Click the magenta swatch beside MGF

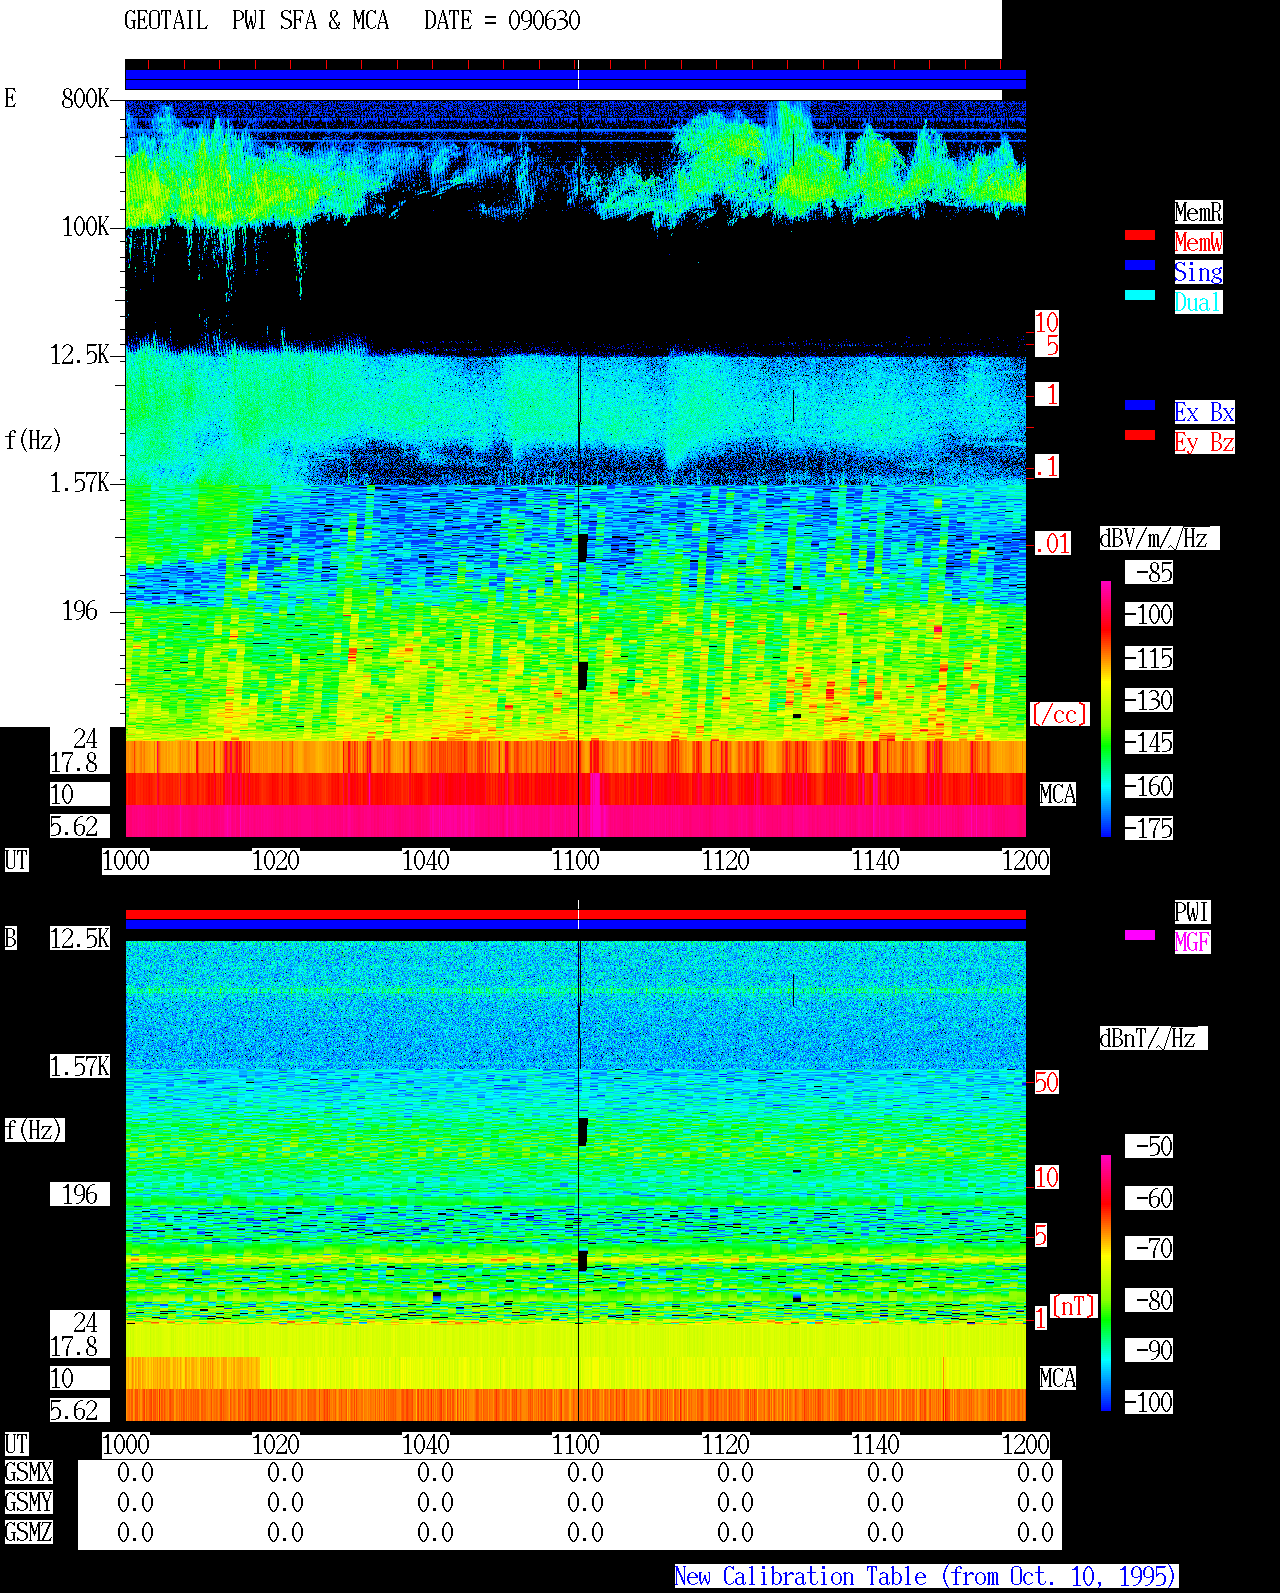(x=1140, y=935)
